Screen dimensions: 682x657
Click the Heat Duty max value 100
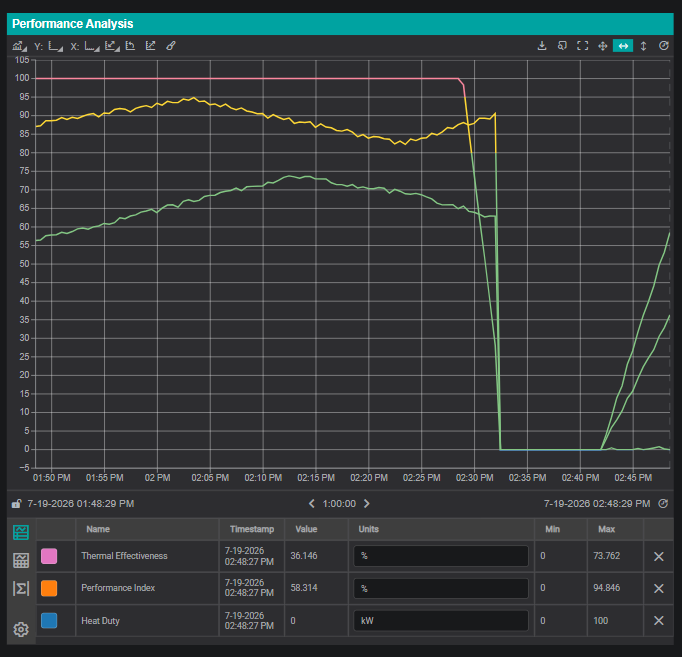(x=601, y=621)
